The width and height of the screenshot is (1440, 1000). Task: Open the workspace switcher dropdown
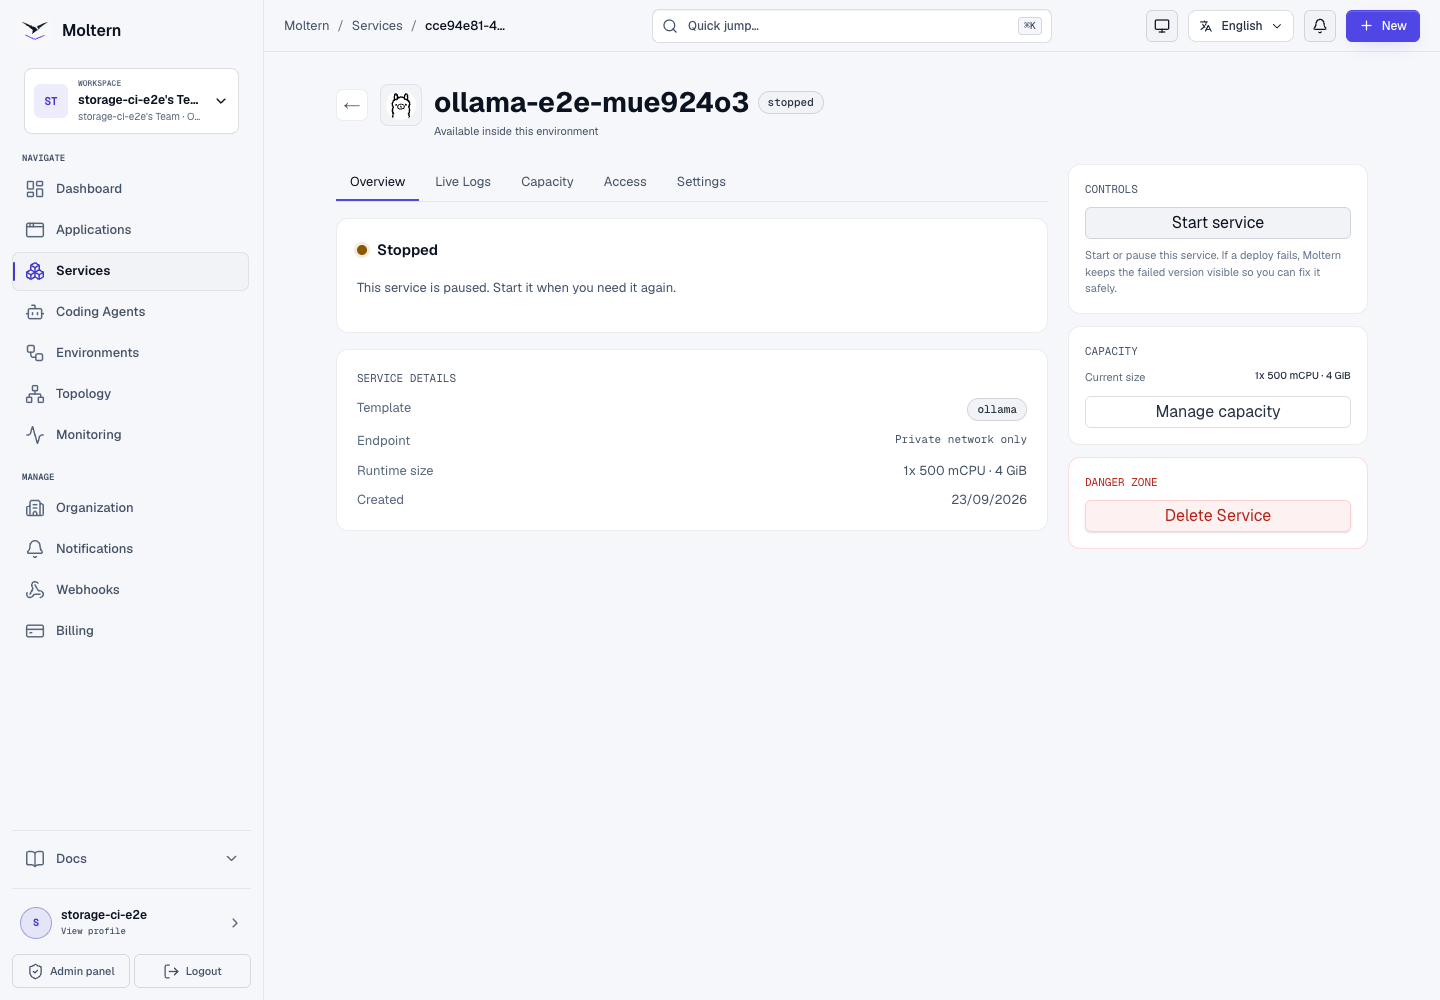click(131, 101)
